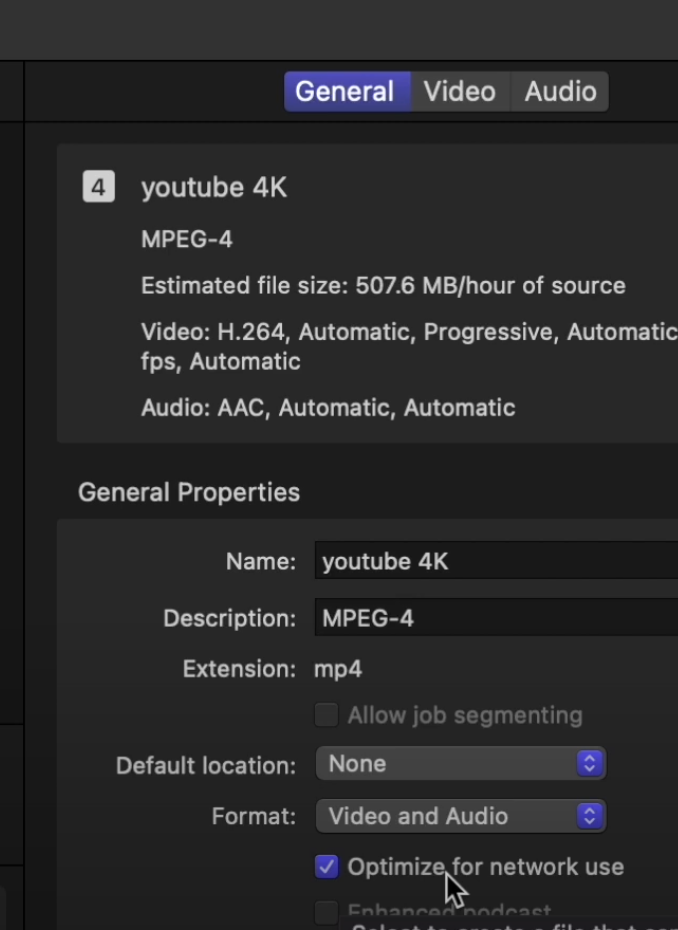Click Estimated file size text
The width and height of the screenshot is (678, 930).
383,286
